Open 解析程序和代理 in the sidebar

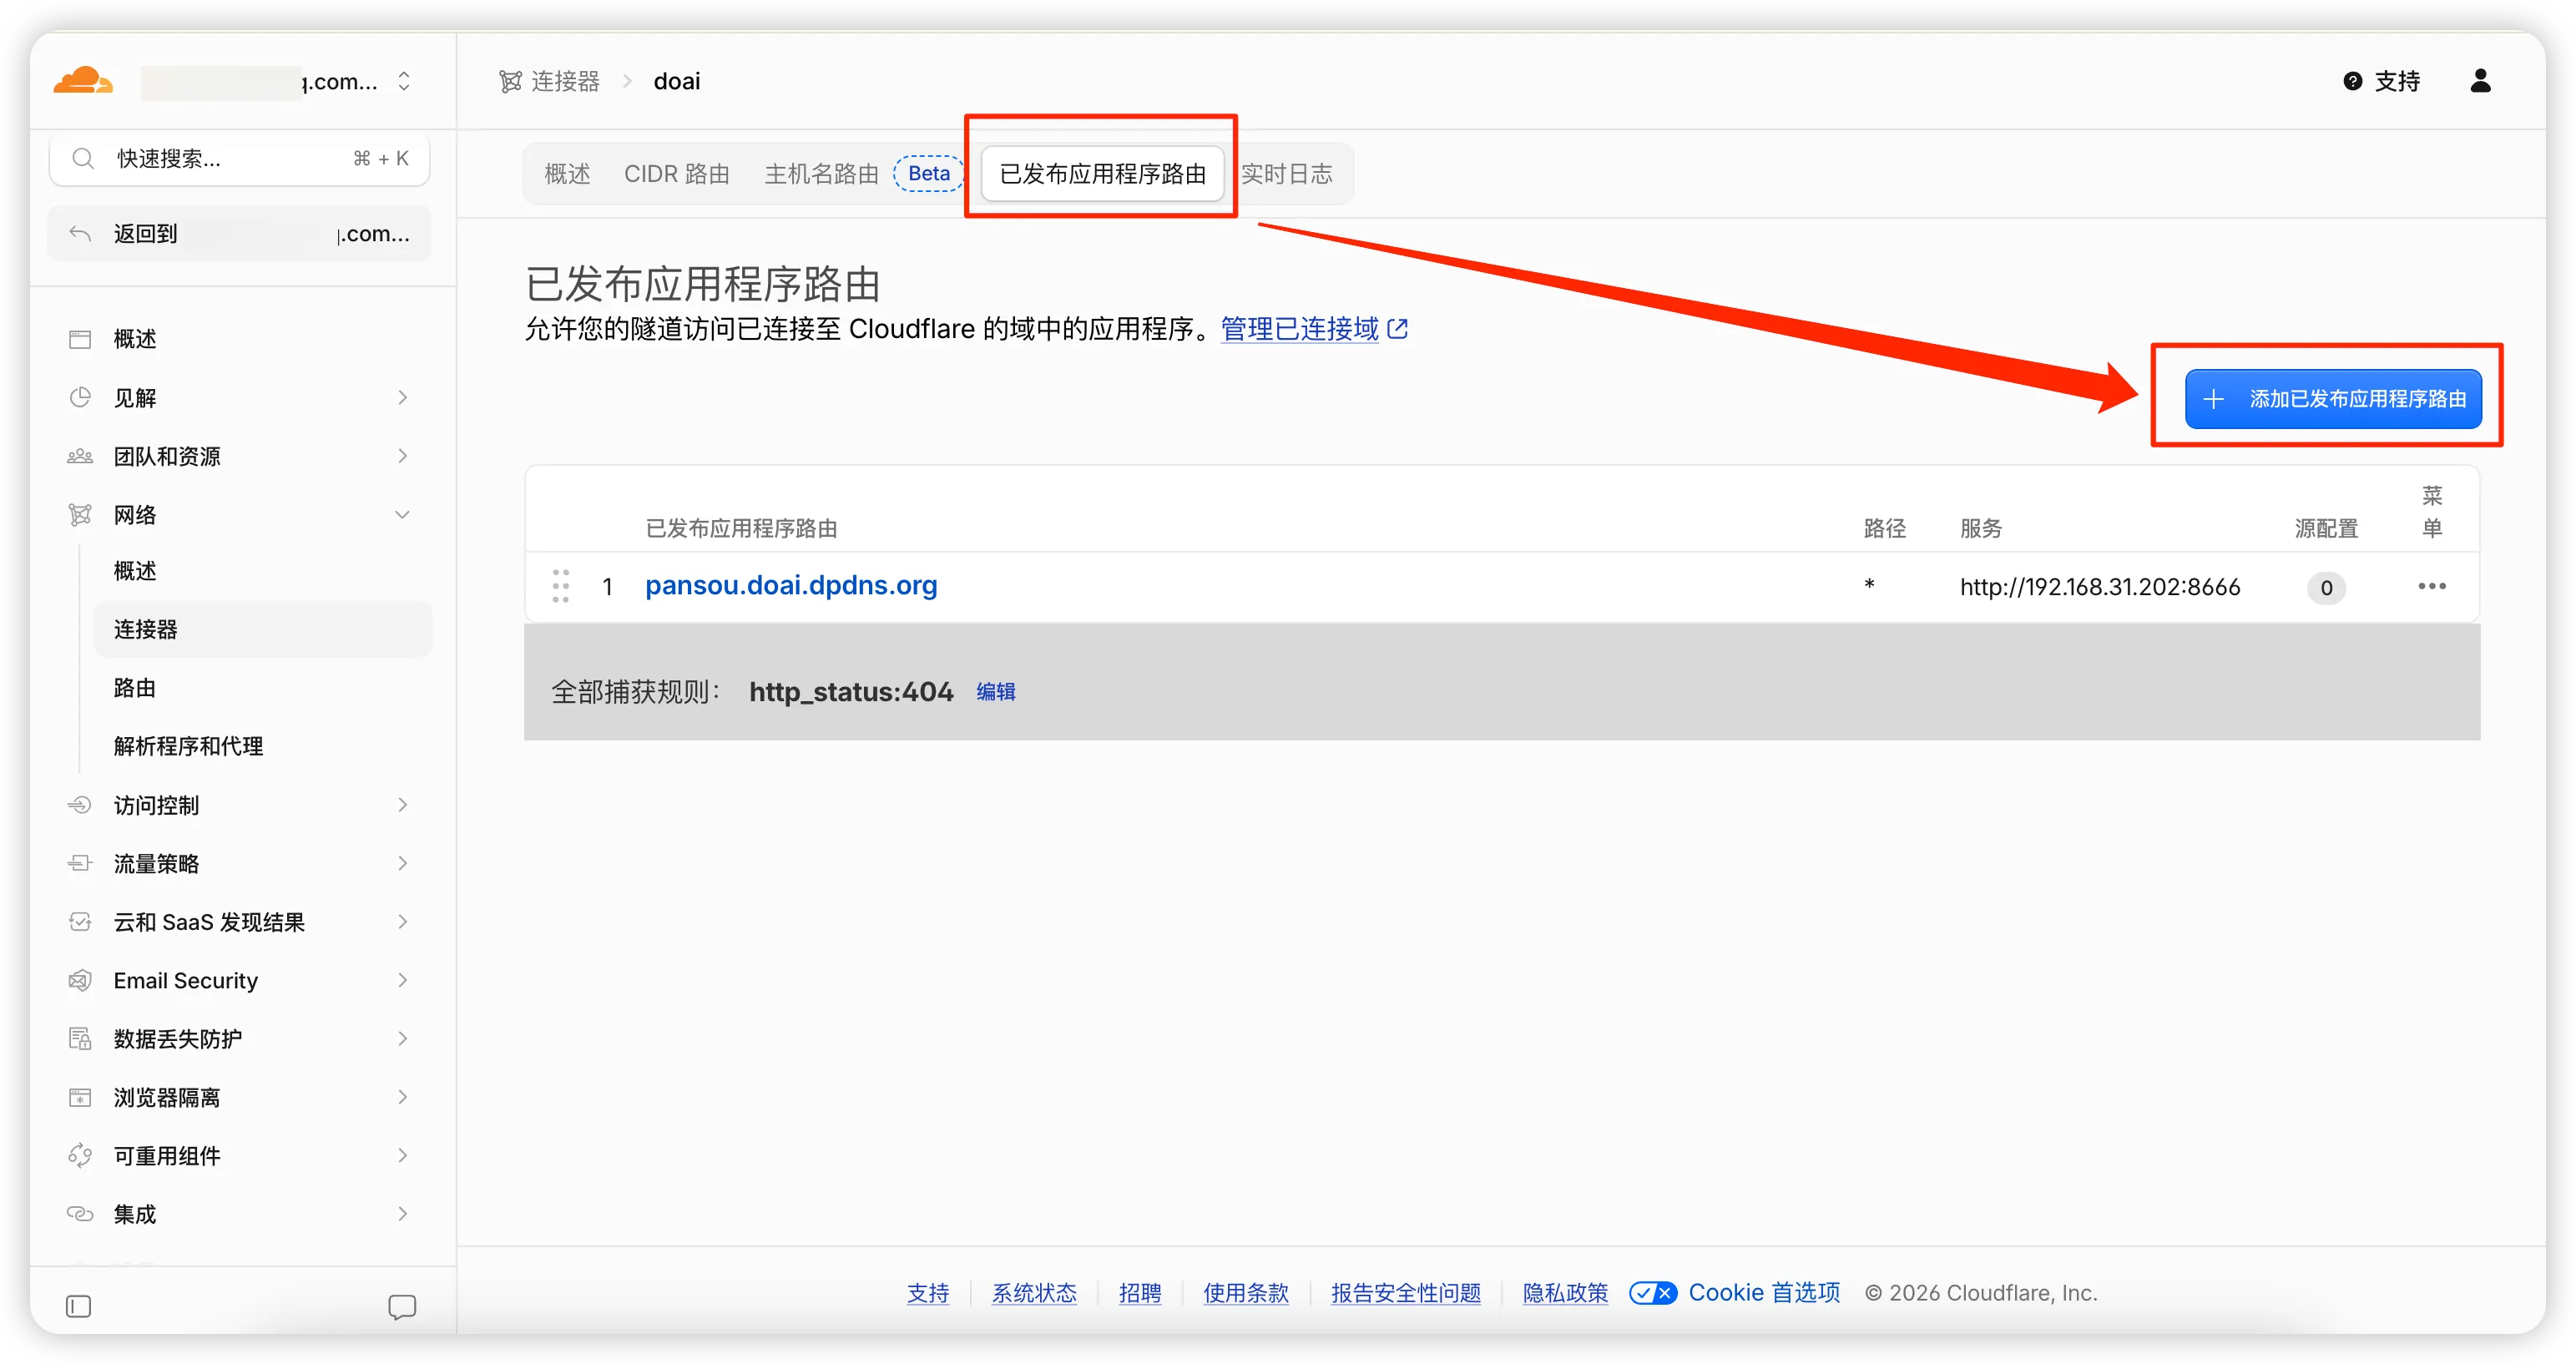point(188,746)
